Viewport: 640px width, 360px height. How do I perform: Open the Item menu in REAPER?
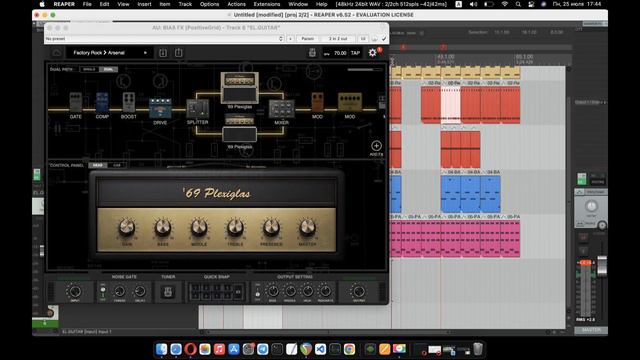pyautogui.click(x=165, y=4)
